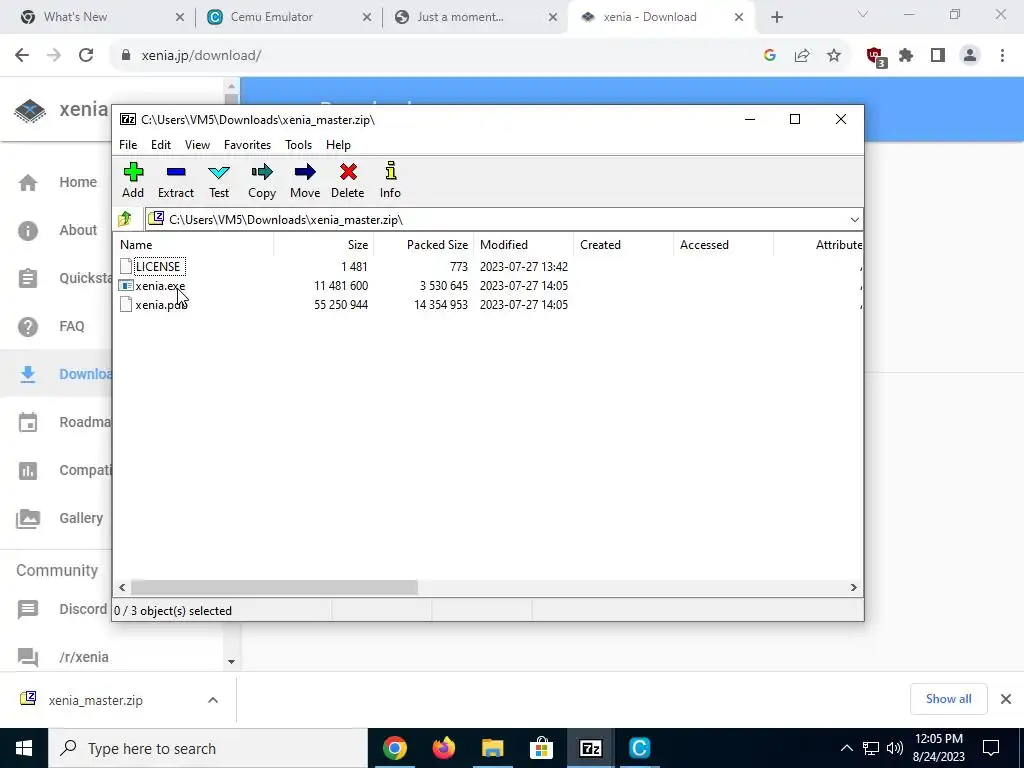The height and width of the screenshot is (768, 1024).
Task: Click the Google icon in address bar
Action: coord(770,56)
